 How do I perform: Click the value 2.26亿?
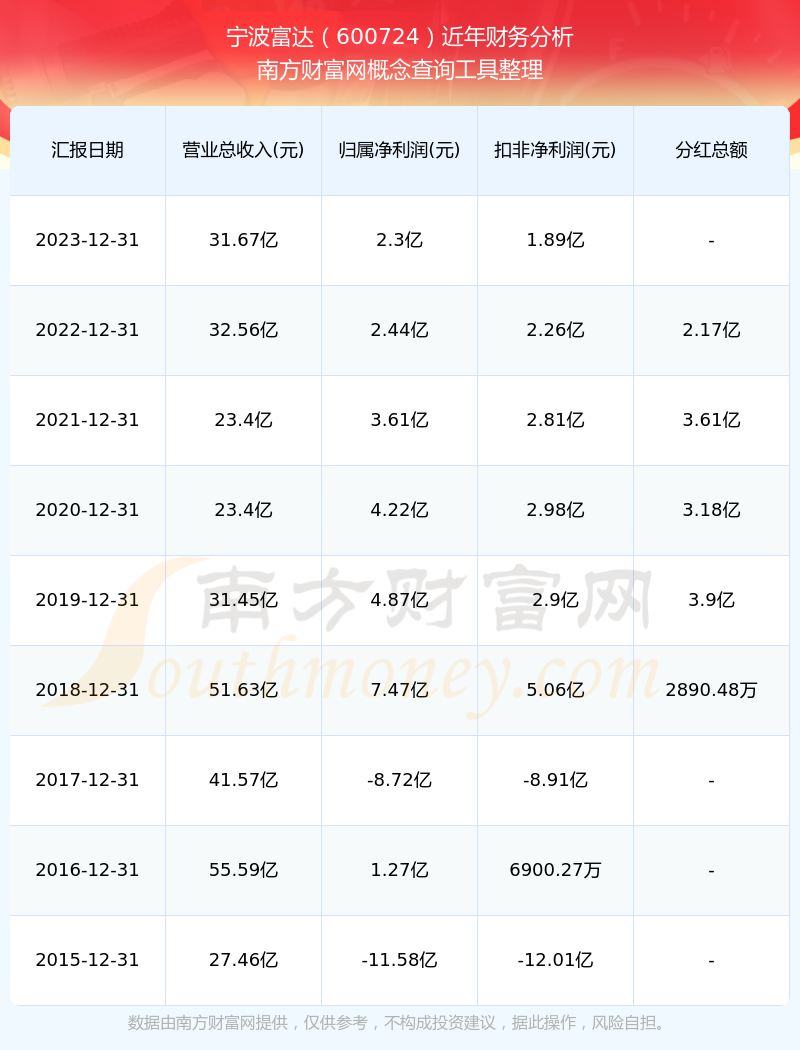(x=556, y=330)
